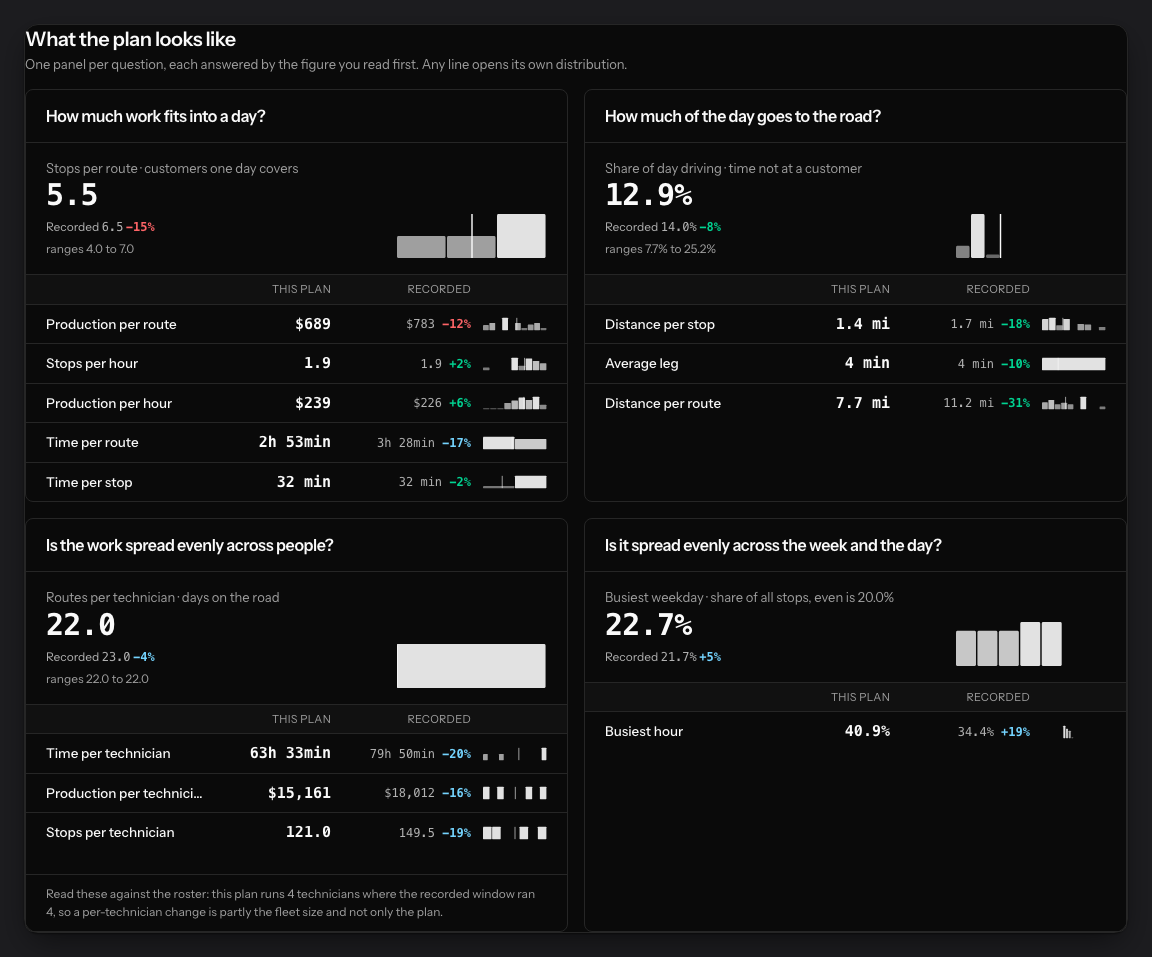Click the Stops per route histogram

[x=471, y=236]
